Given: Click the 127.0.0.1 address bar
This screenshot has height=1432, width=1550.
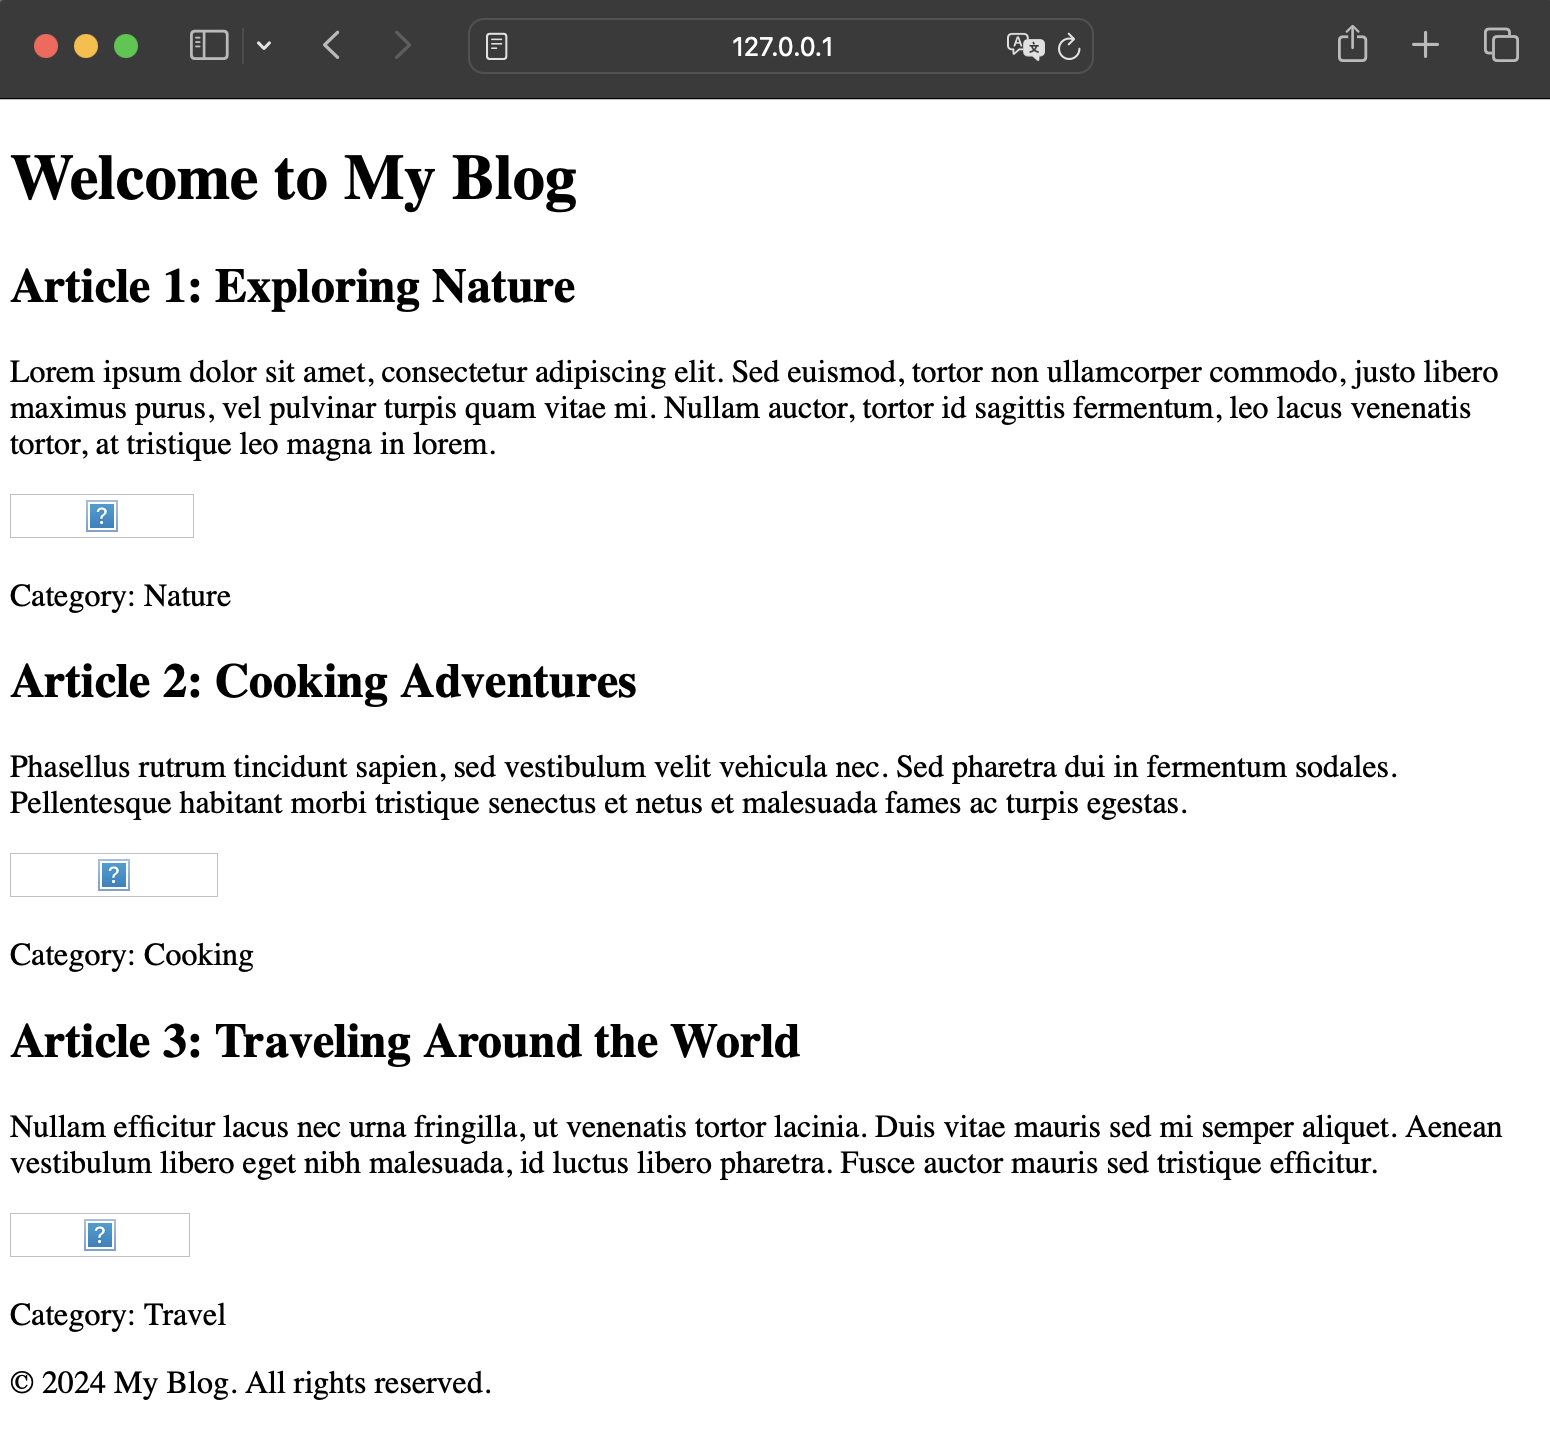Looking at the screenshot, I should click(x=781, y=47).
